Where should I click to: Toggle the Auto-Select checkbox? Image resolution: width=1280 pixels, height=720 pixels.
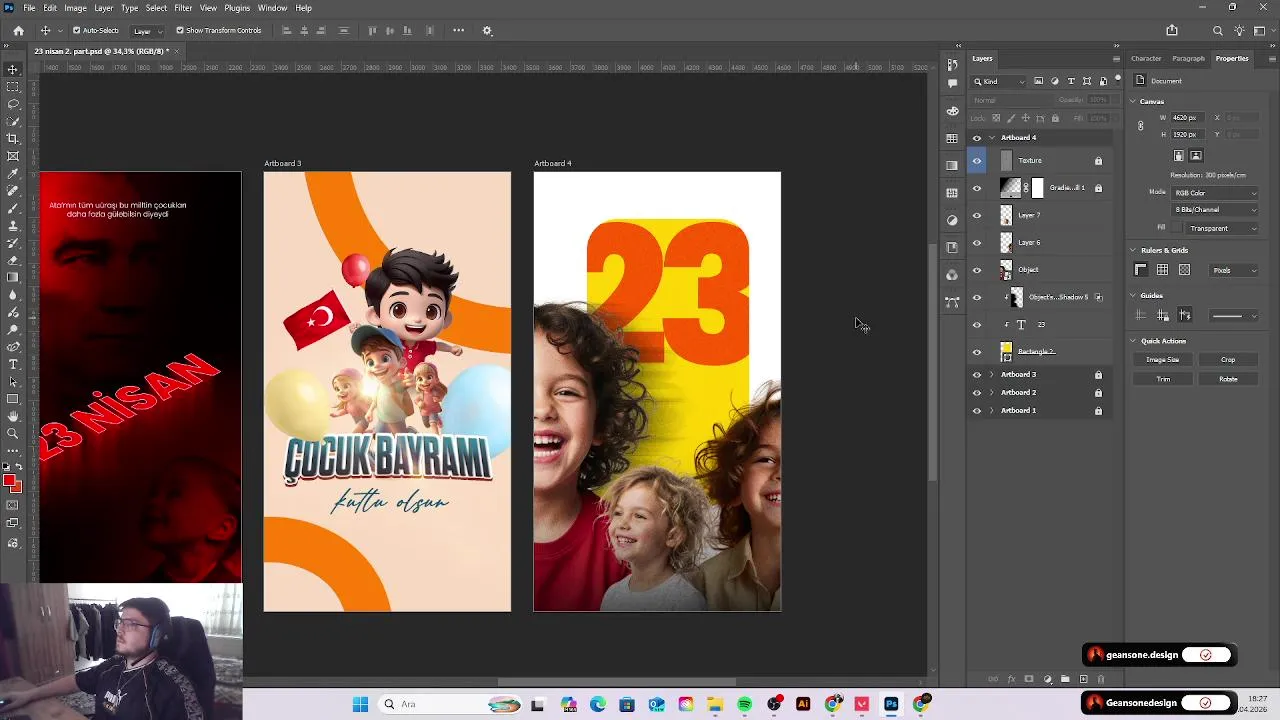(x=76, y=30)
